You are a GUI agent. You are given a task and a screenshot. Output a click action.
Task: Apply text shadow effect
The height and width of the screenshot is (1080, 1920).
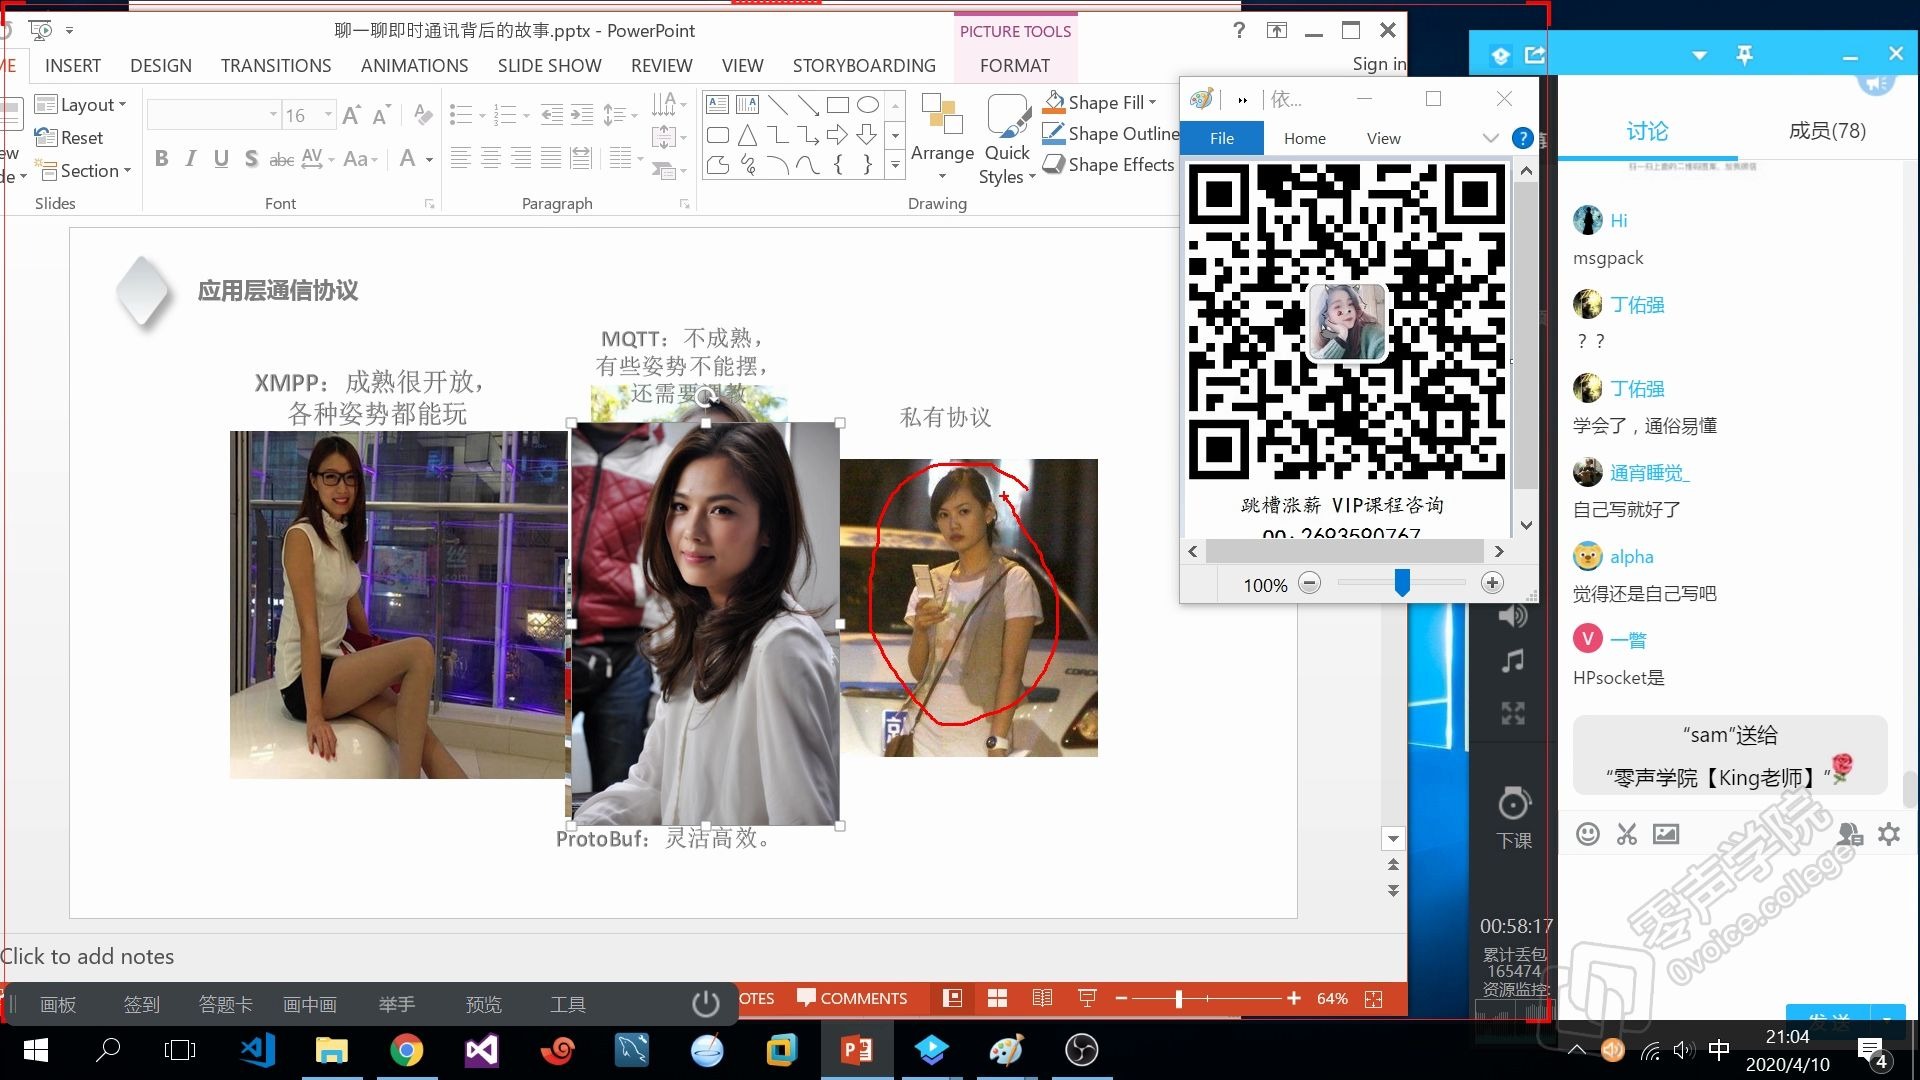pos(251,158)
